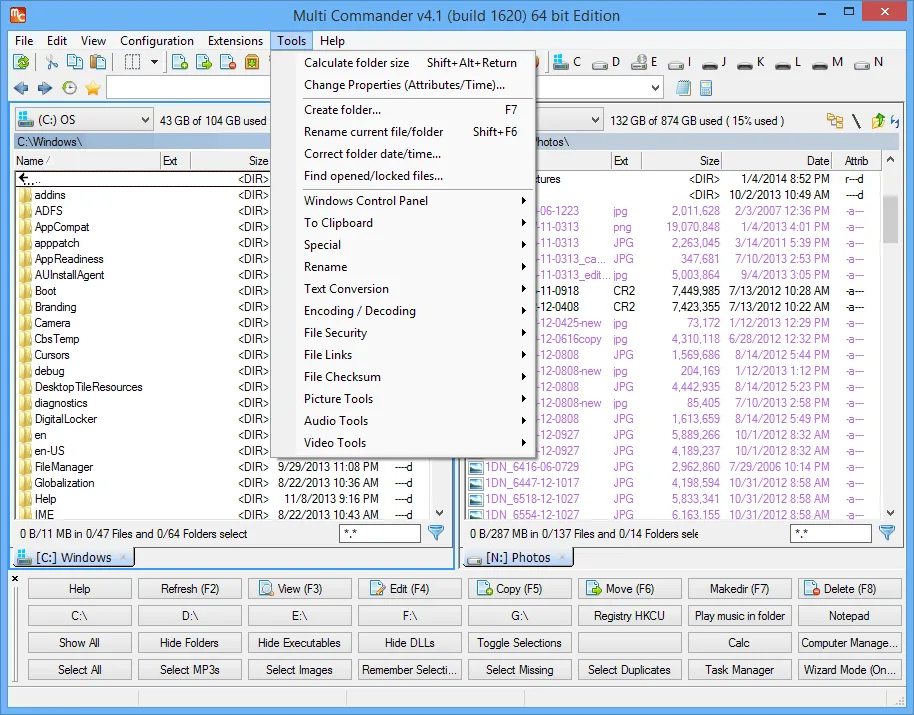Click the Task Manager button
This screenshot has height=715, width=914.
pyautogui.click(x=739, y=670)
